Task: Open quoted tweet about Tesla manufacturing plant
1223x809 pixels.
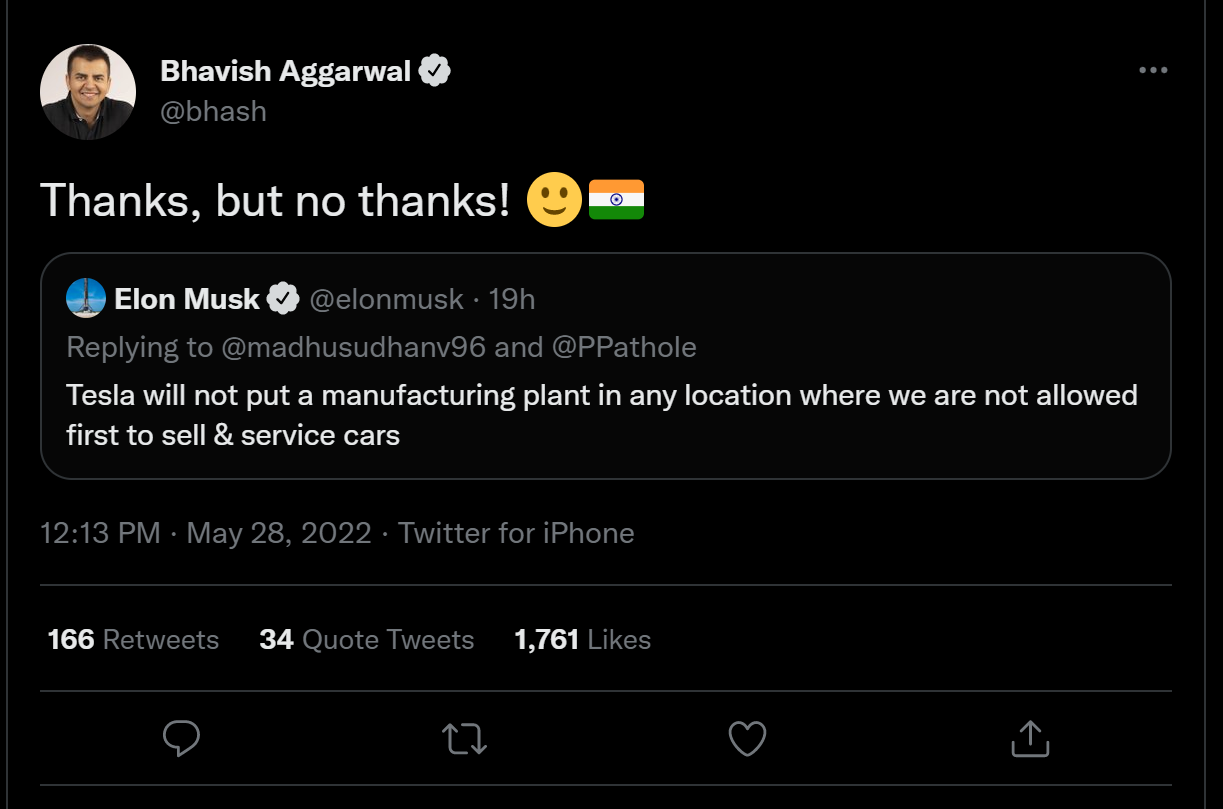Action: coord(600,415)
